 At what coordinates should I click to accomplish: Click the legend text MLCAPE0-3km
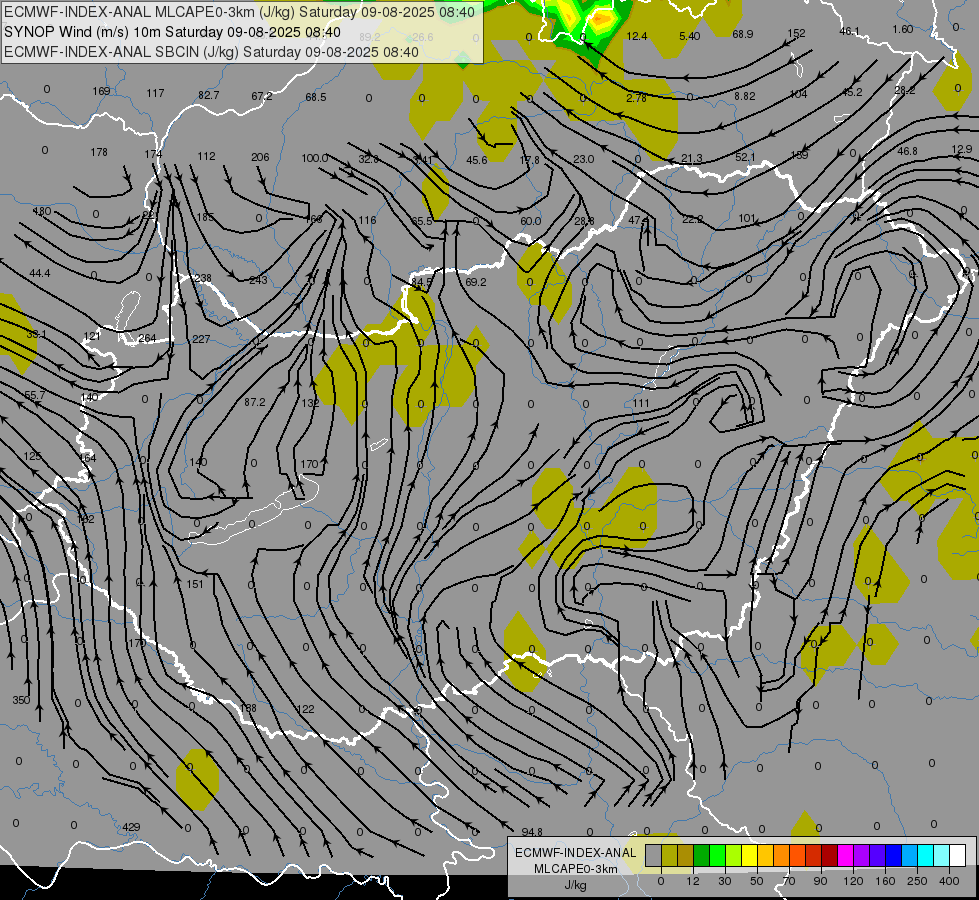point(576,869)
